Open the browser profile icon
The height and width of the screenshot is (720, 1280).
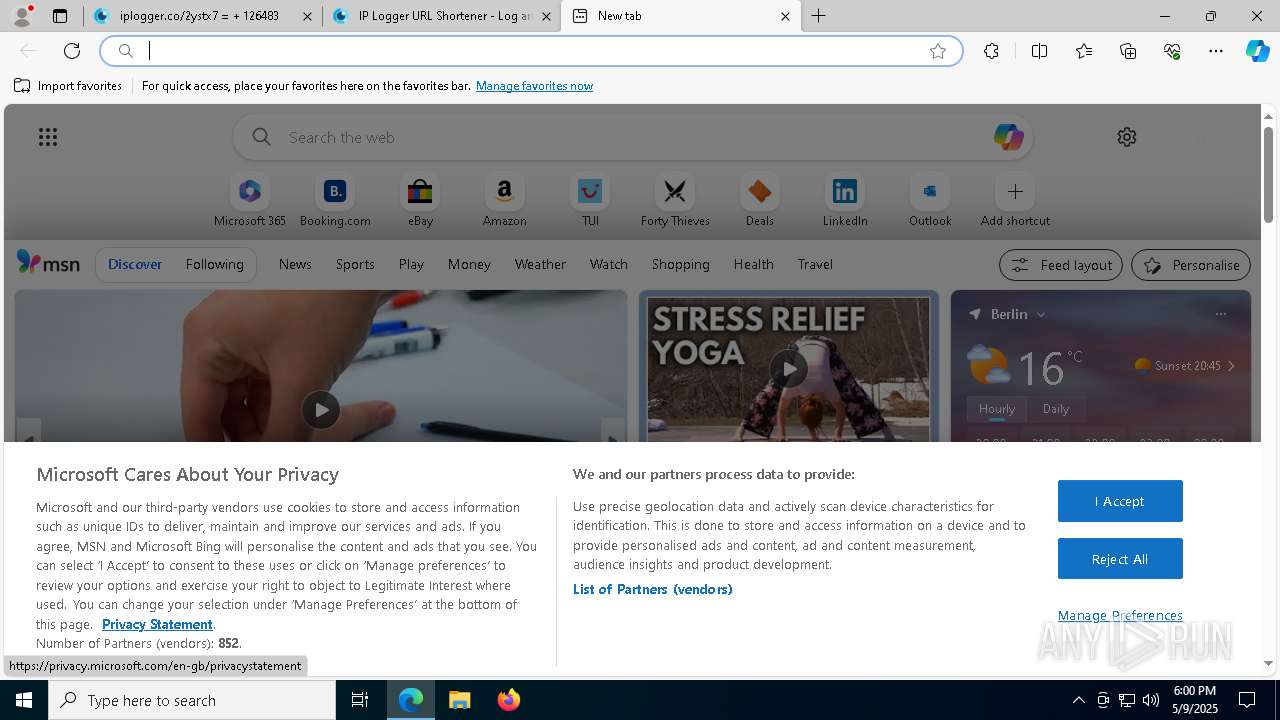click(21, 16)
